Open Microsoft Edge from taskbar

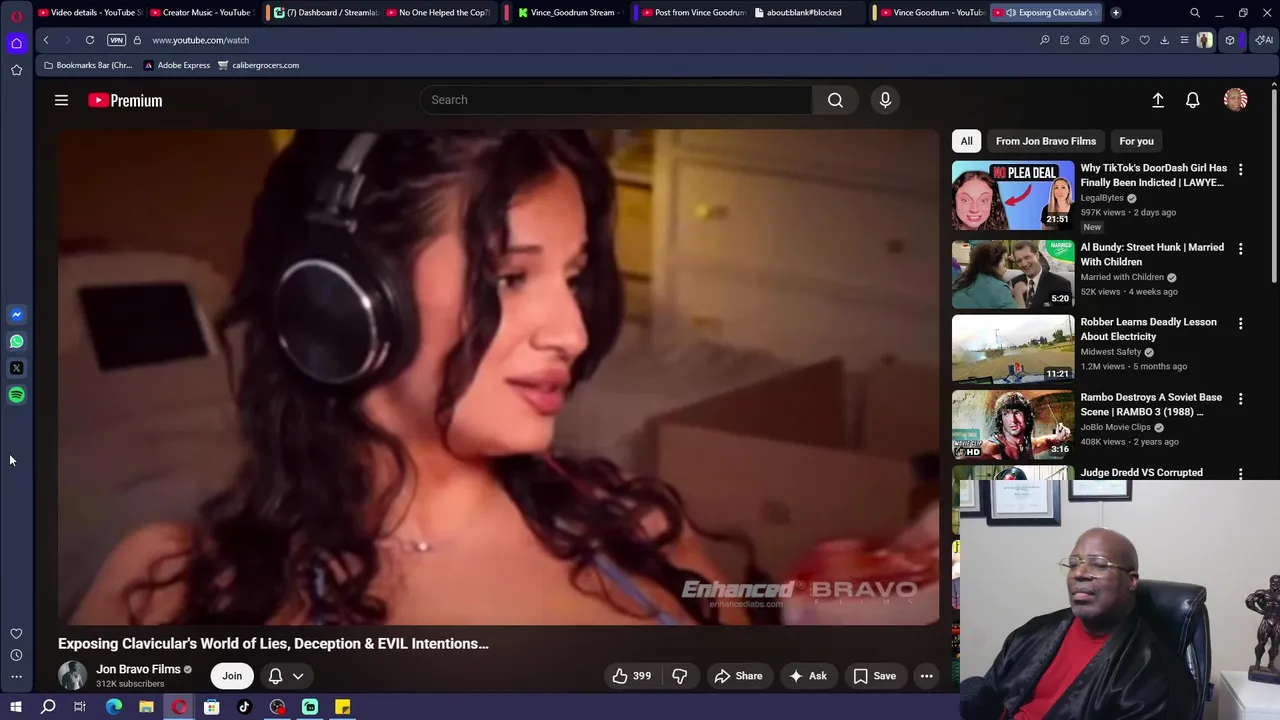coord(114,707)
